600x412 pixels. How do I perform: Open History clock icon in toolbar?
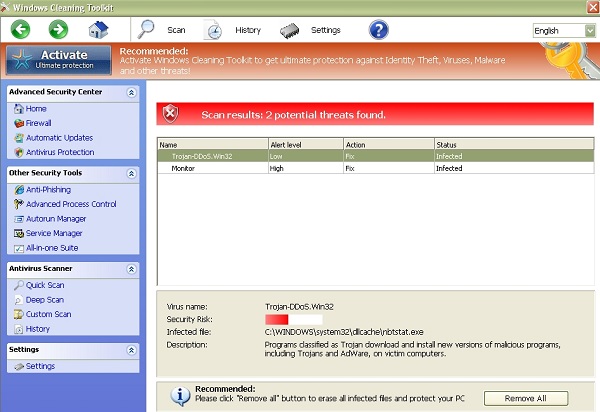point(214,30)
